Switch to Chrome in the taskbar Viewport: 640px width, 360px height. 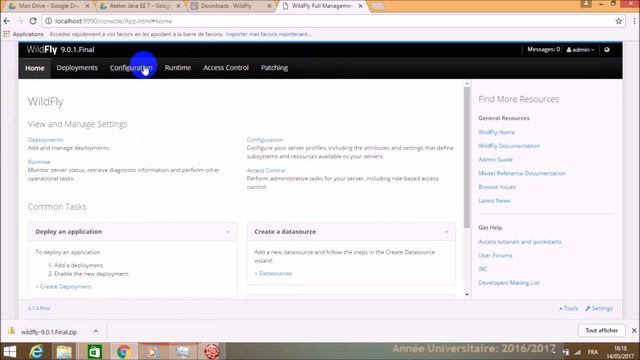coord(123,351)
